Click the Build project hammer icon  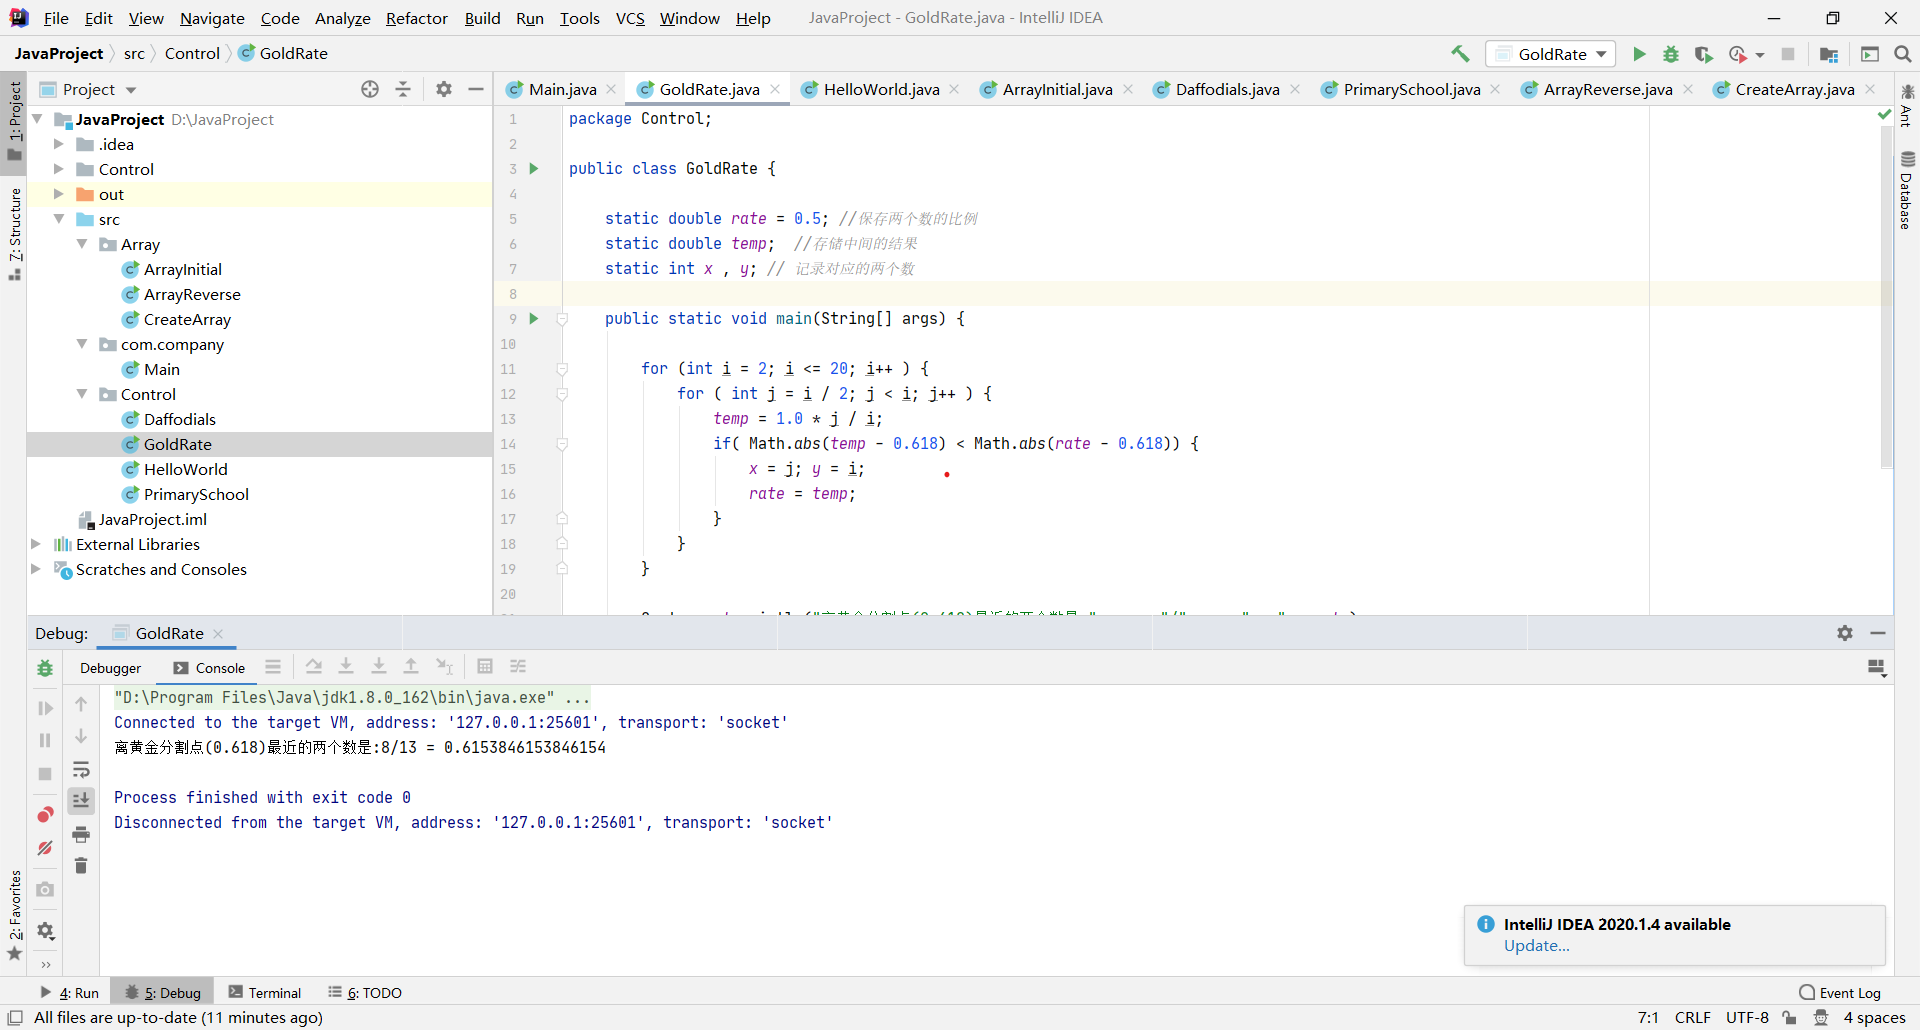pyautogui.click(x=1460, y=54)
